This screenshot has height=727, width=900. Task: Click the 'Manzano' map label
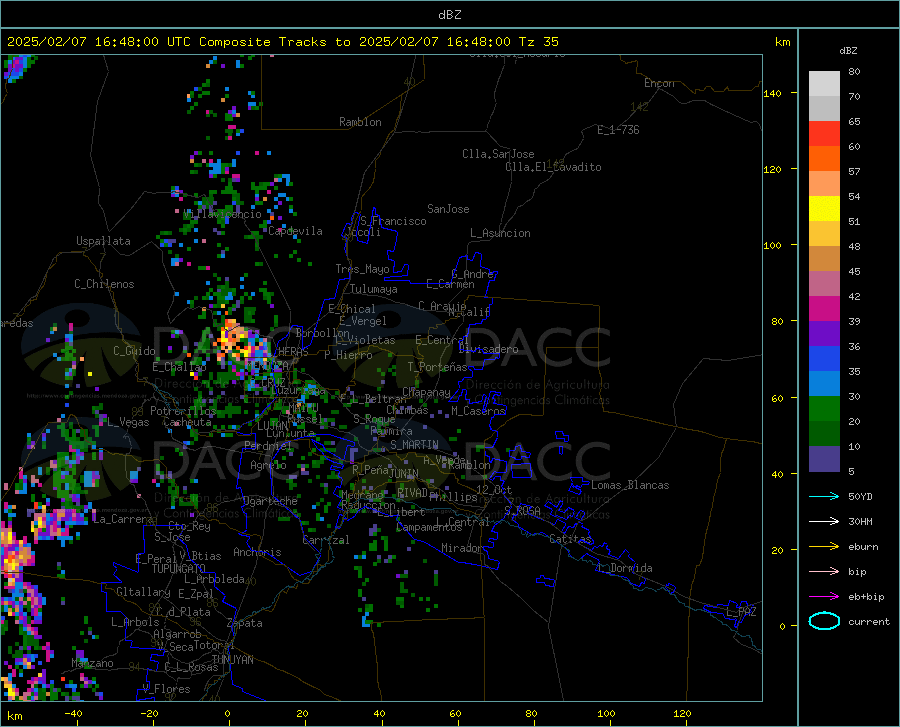click(92, 663)
